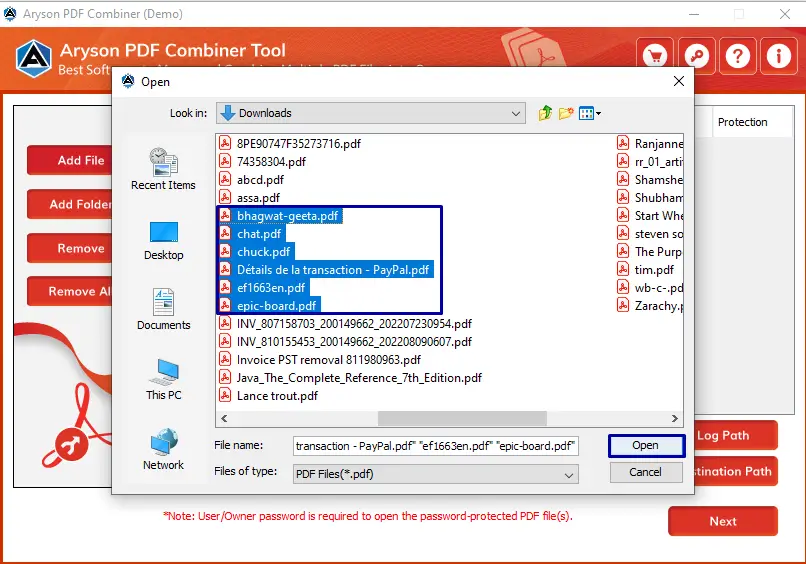
Task: Open the view menu list icon
Action: point(590,113)
